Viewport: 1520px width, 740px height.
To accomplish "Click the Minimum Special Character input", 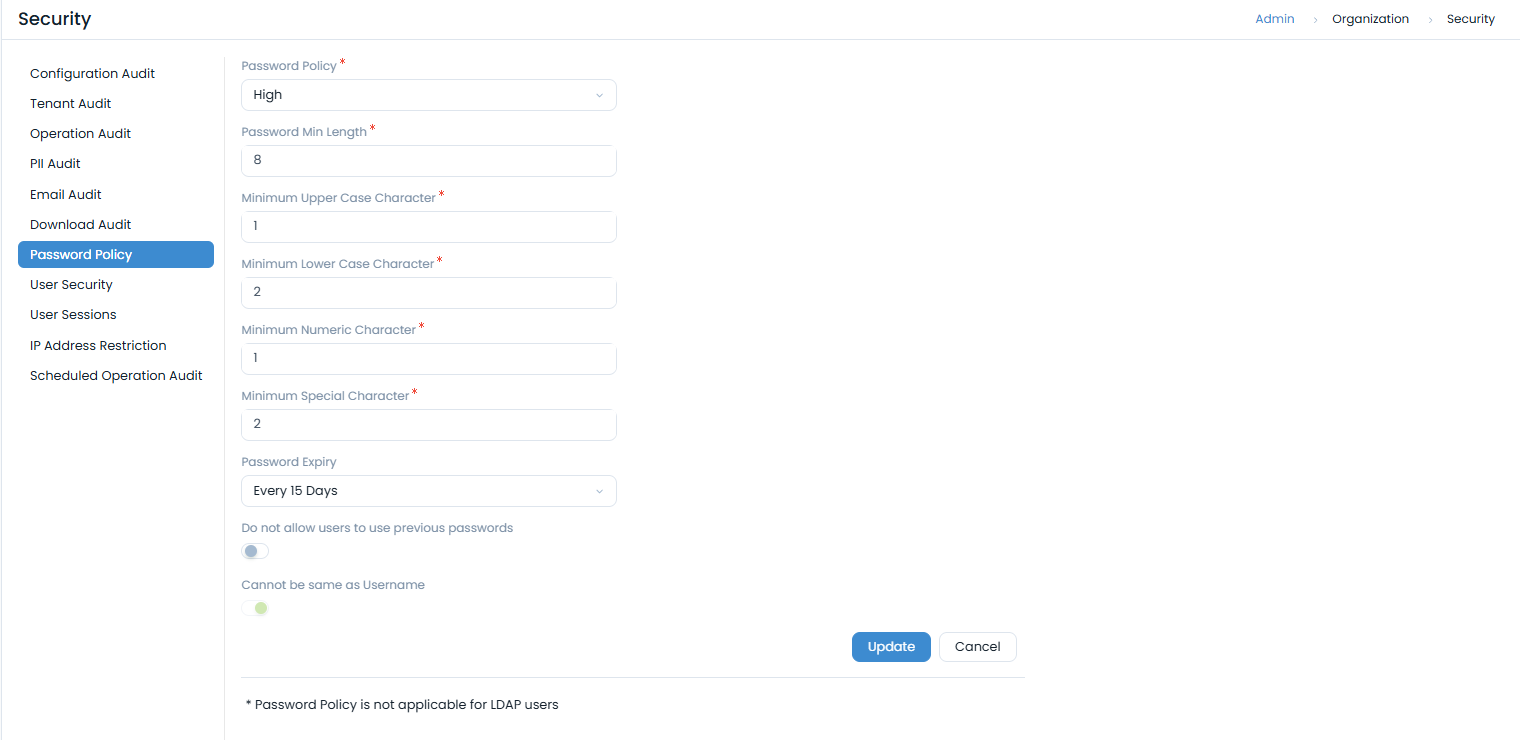I will [428, 425].
